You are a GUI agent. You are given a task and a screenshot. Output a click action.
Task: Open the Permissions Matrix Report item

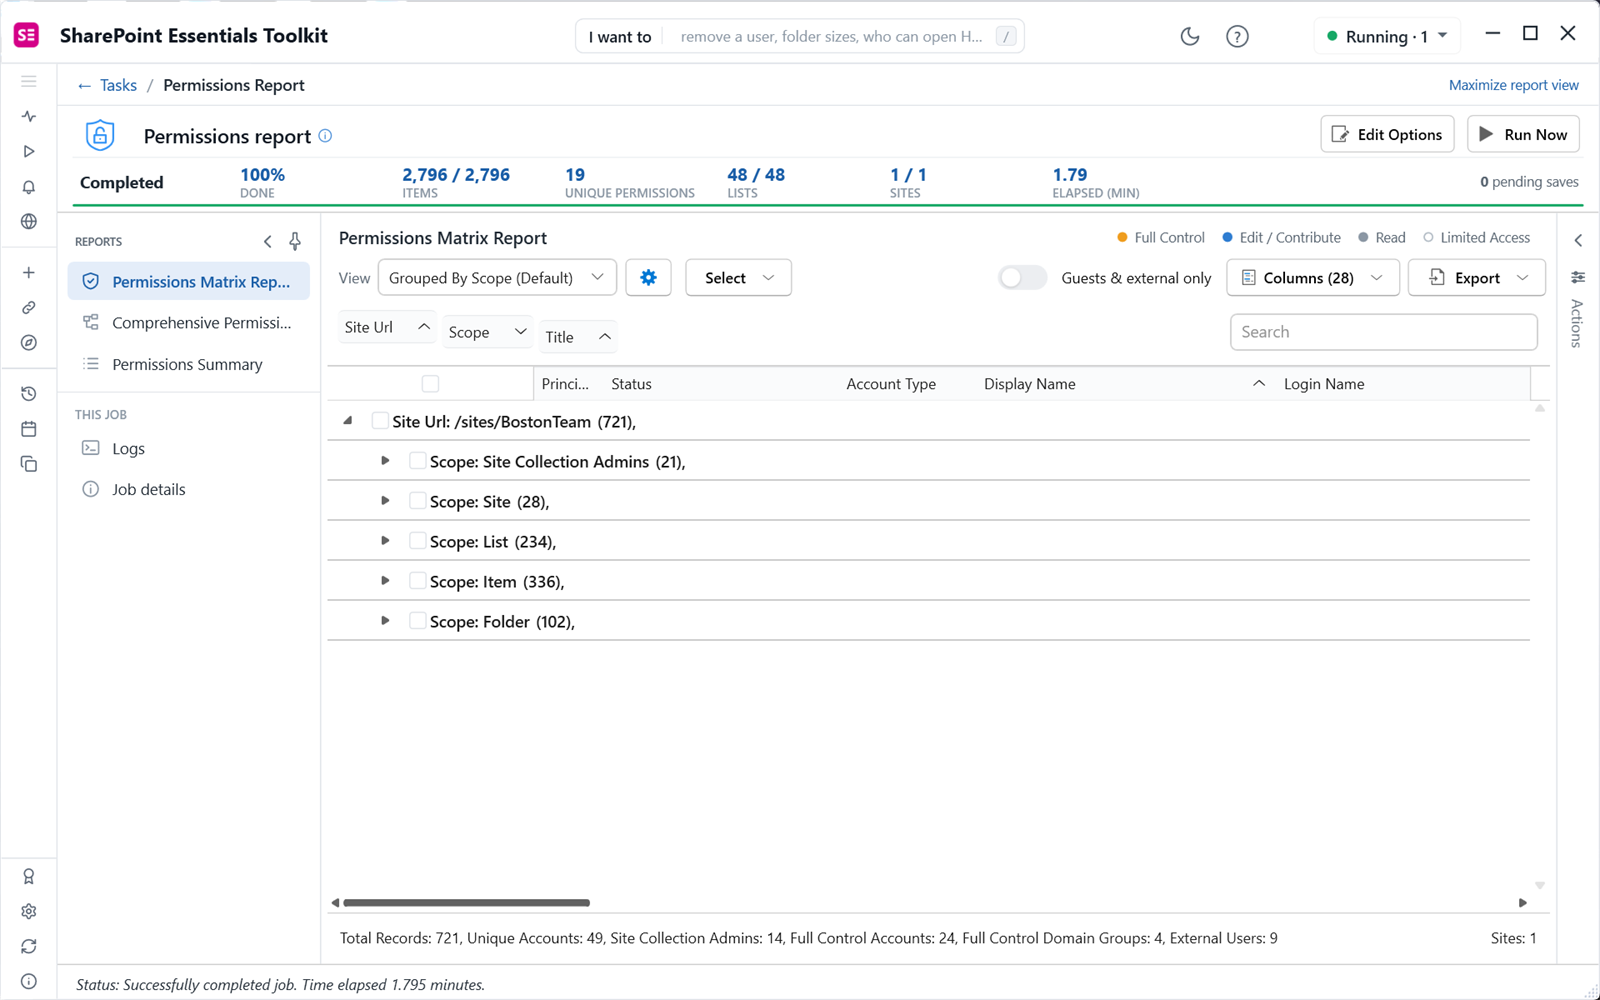(x=189, y=282)
